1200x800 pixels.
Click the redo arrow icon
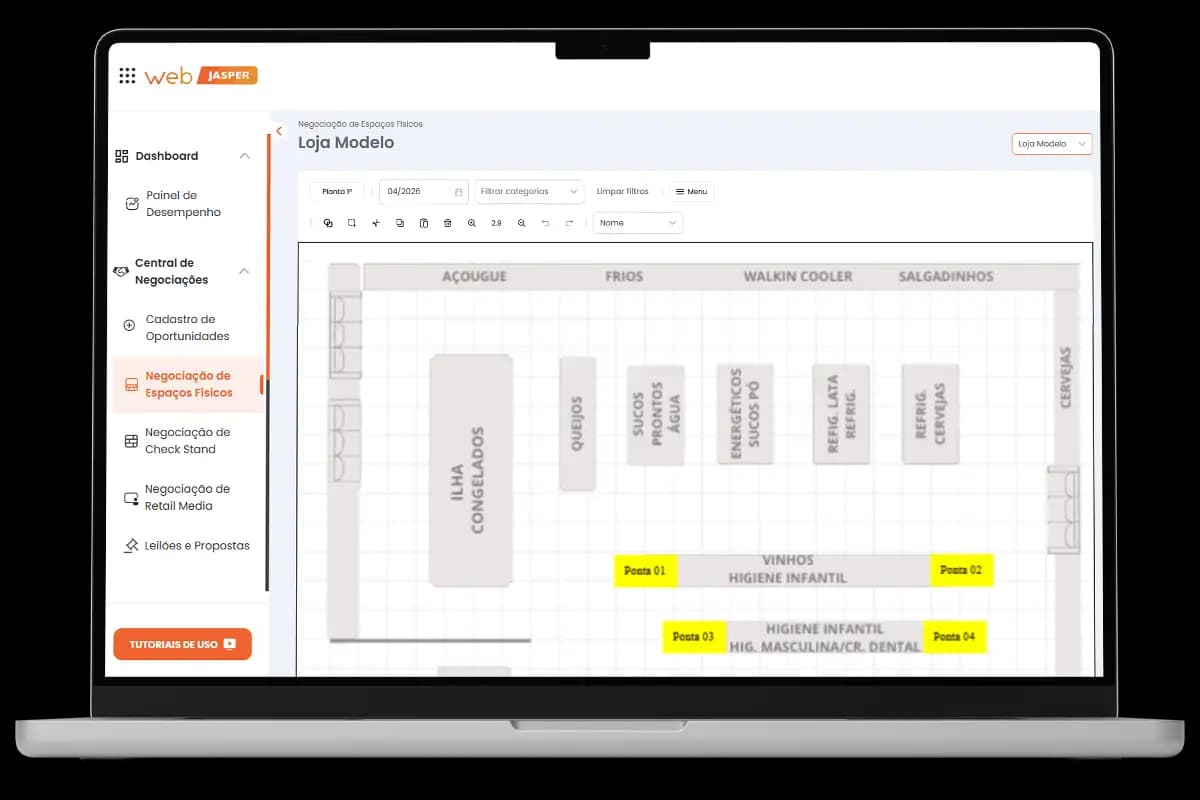(570, 223)
